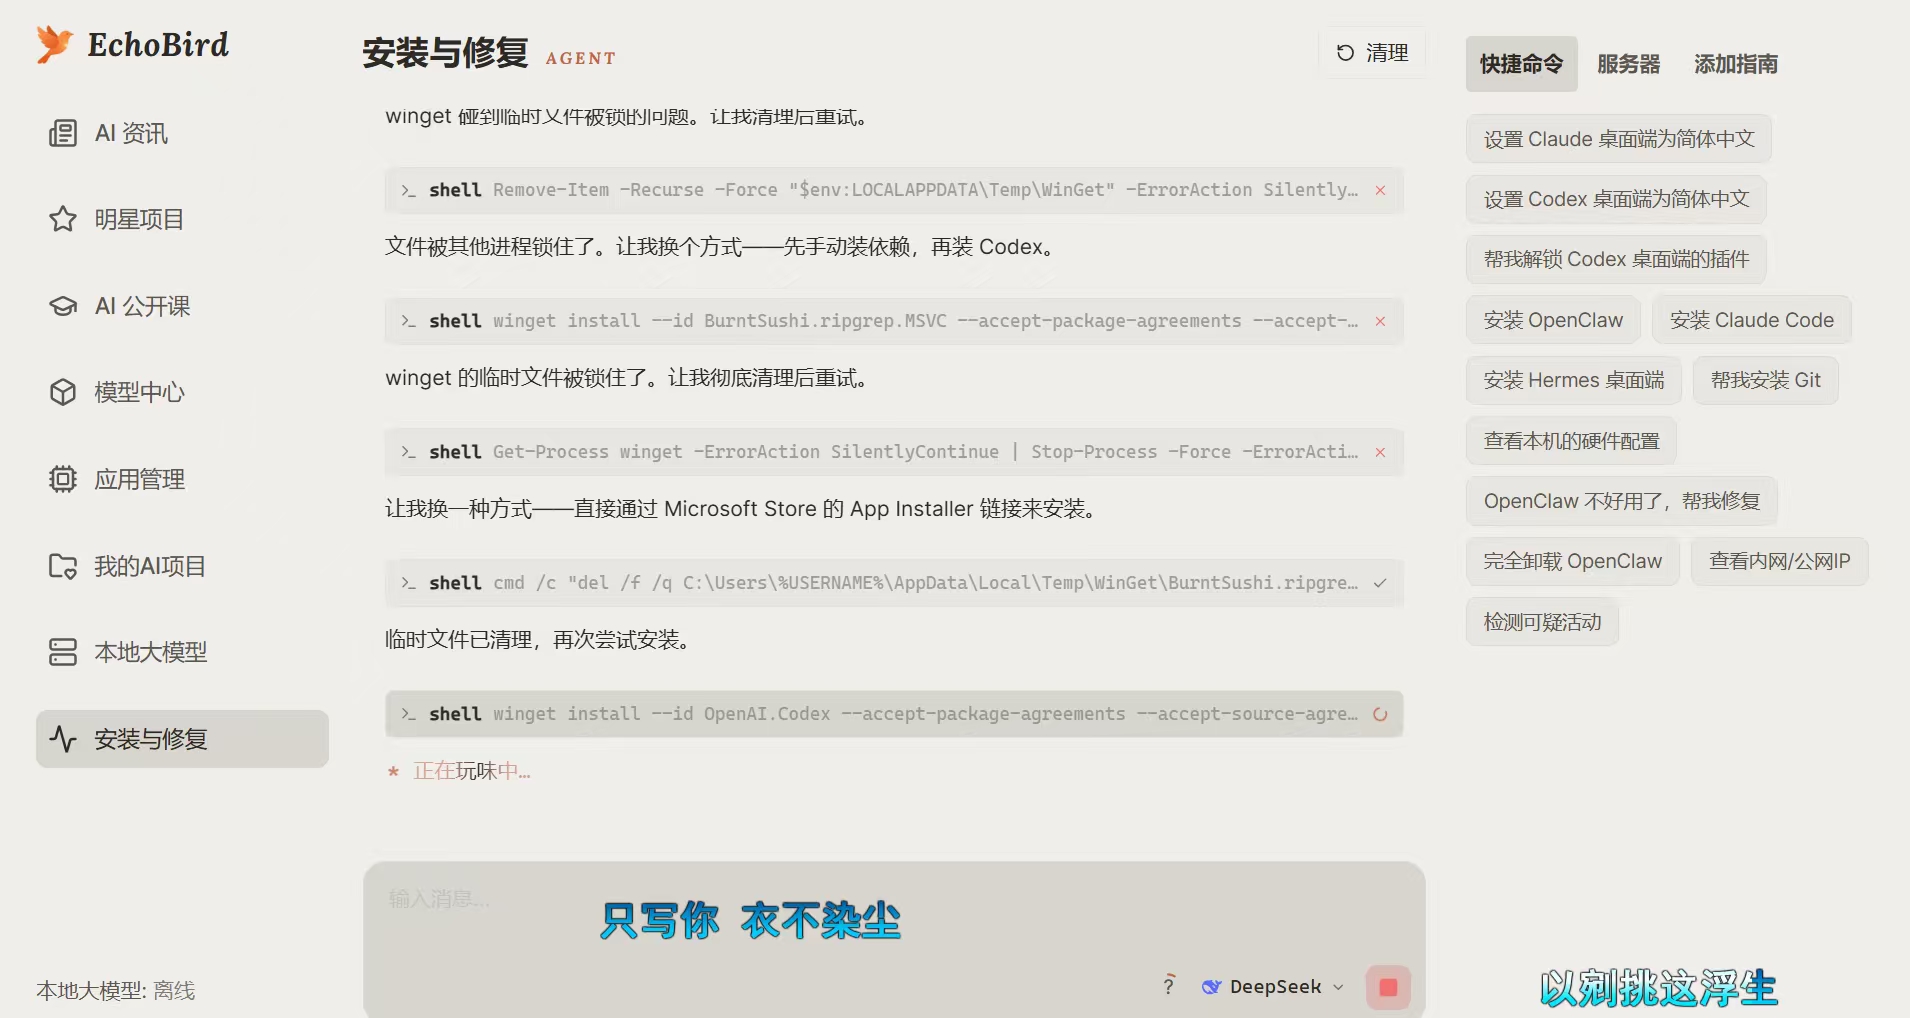1910x1018 pixels.
Task: Click the 本地大模型: 离线 status text
Action: [x=116, y=991]
